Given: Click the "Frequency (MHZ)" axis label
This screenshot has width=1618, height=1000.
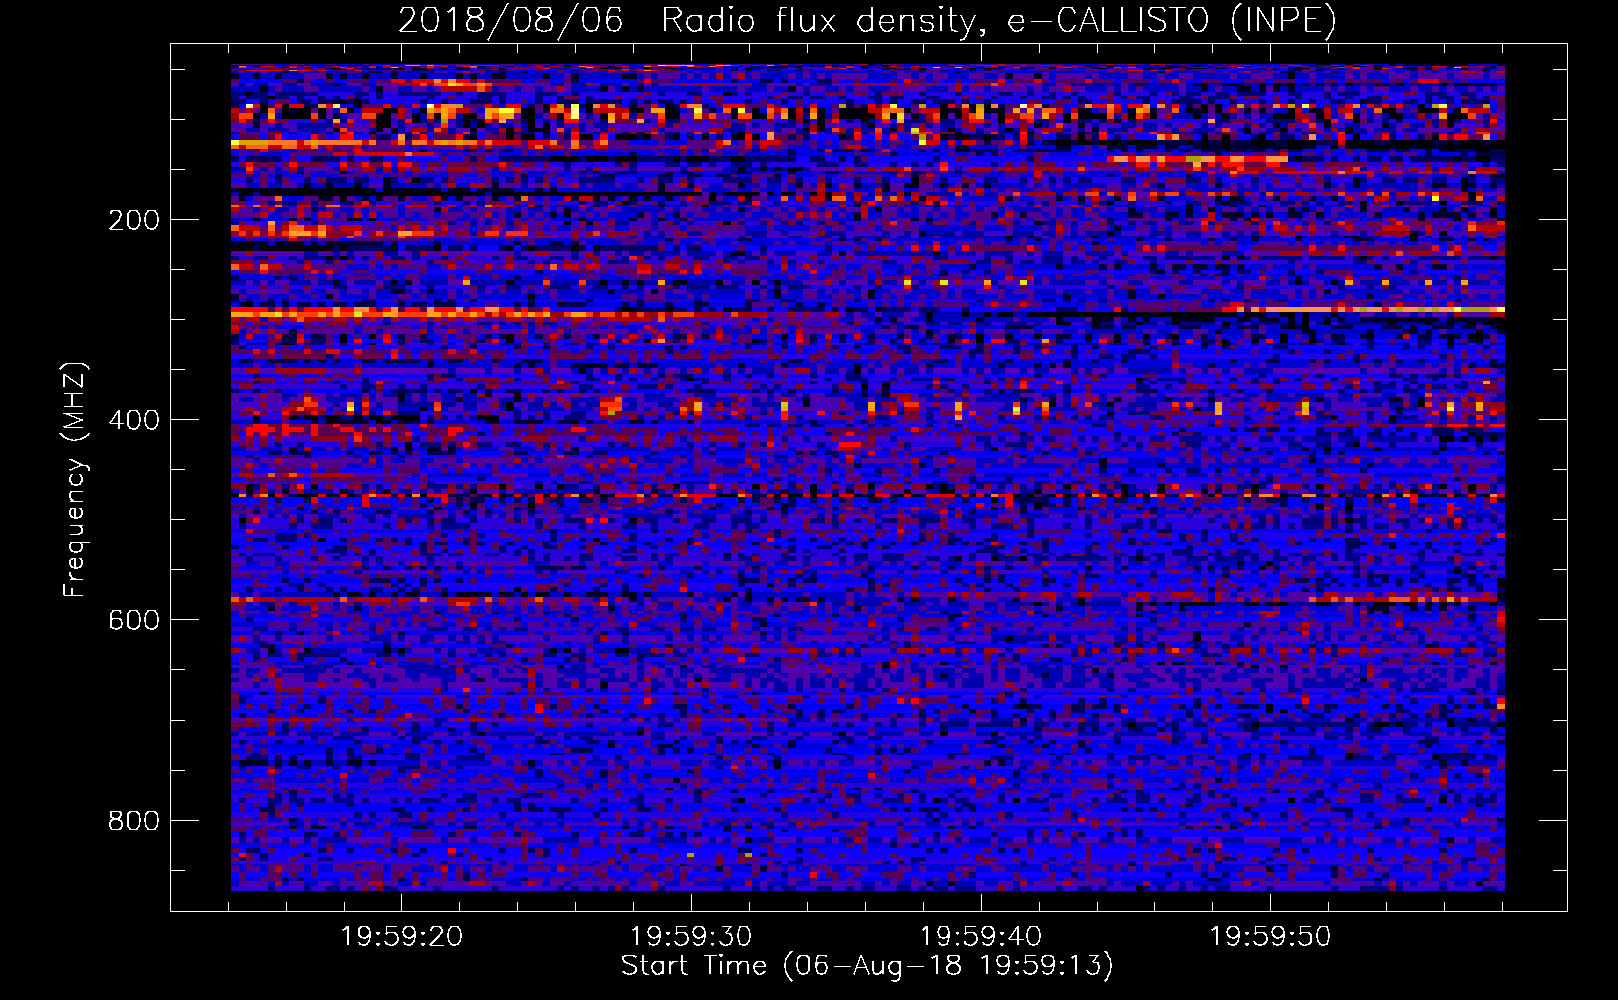Looking at the screenshot, I should click(75, 479).
